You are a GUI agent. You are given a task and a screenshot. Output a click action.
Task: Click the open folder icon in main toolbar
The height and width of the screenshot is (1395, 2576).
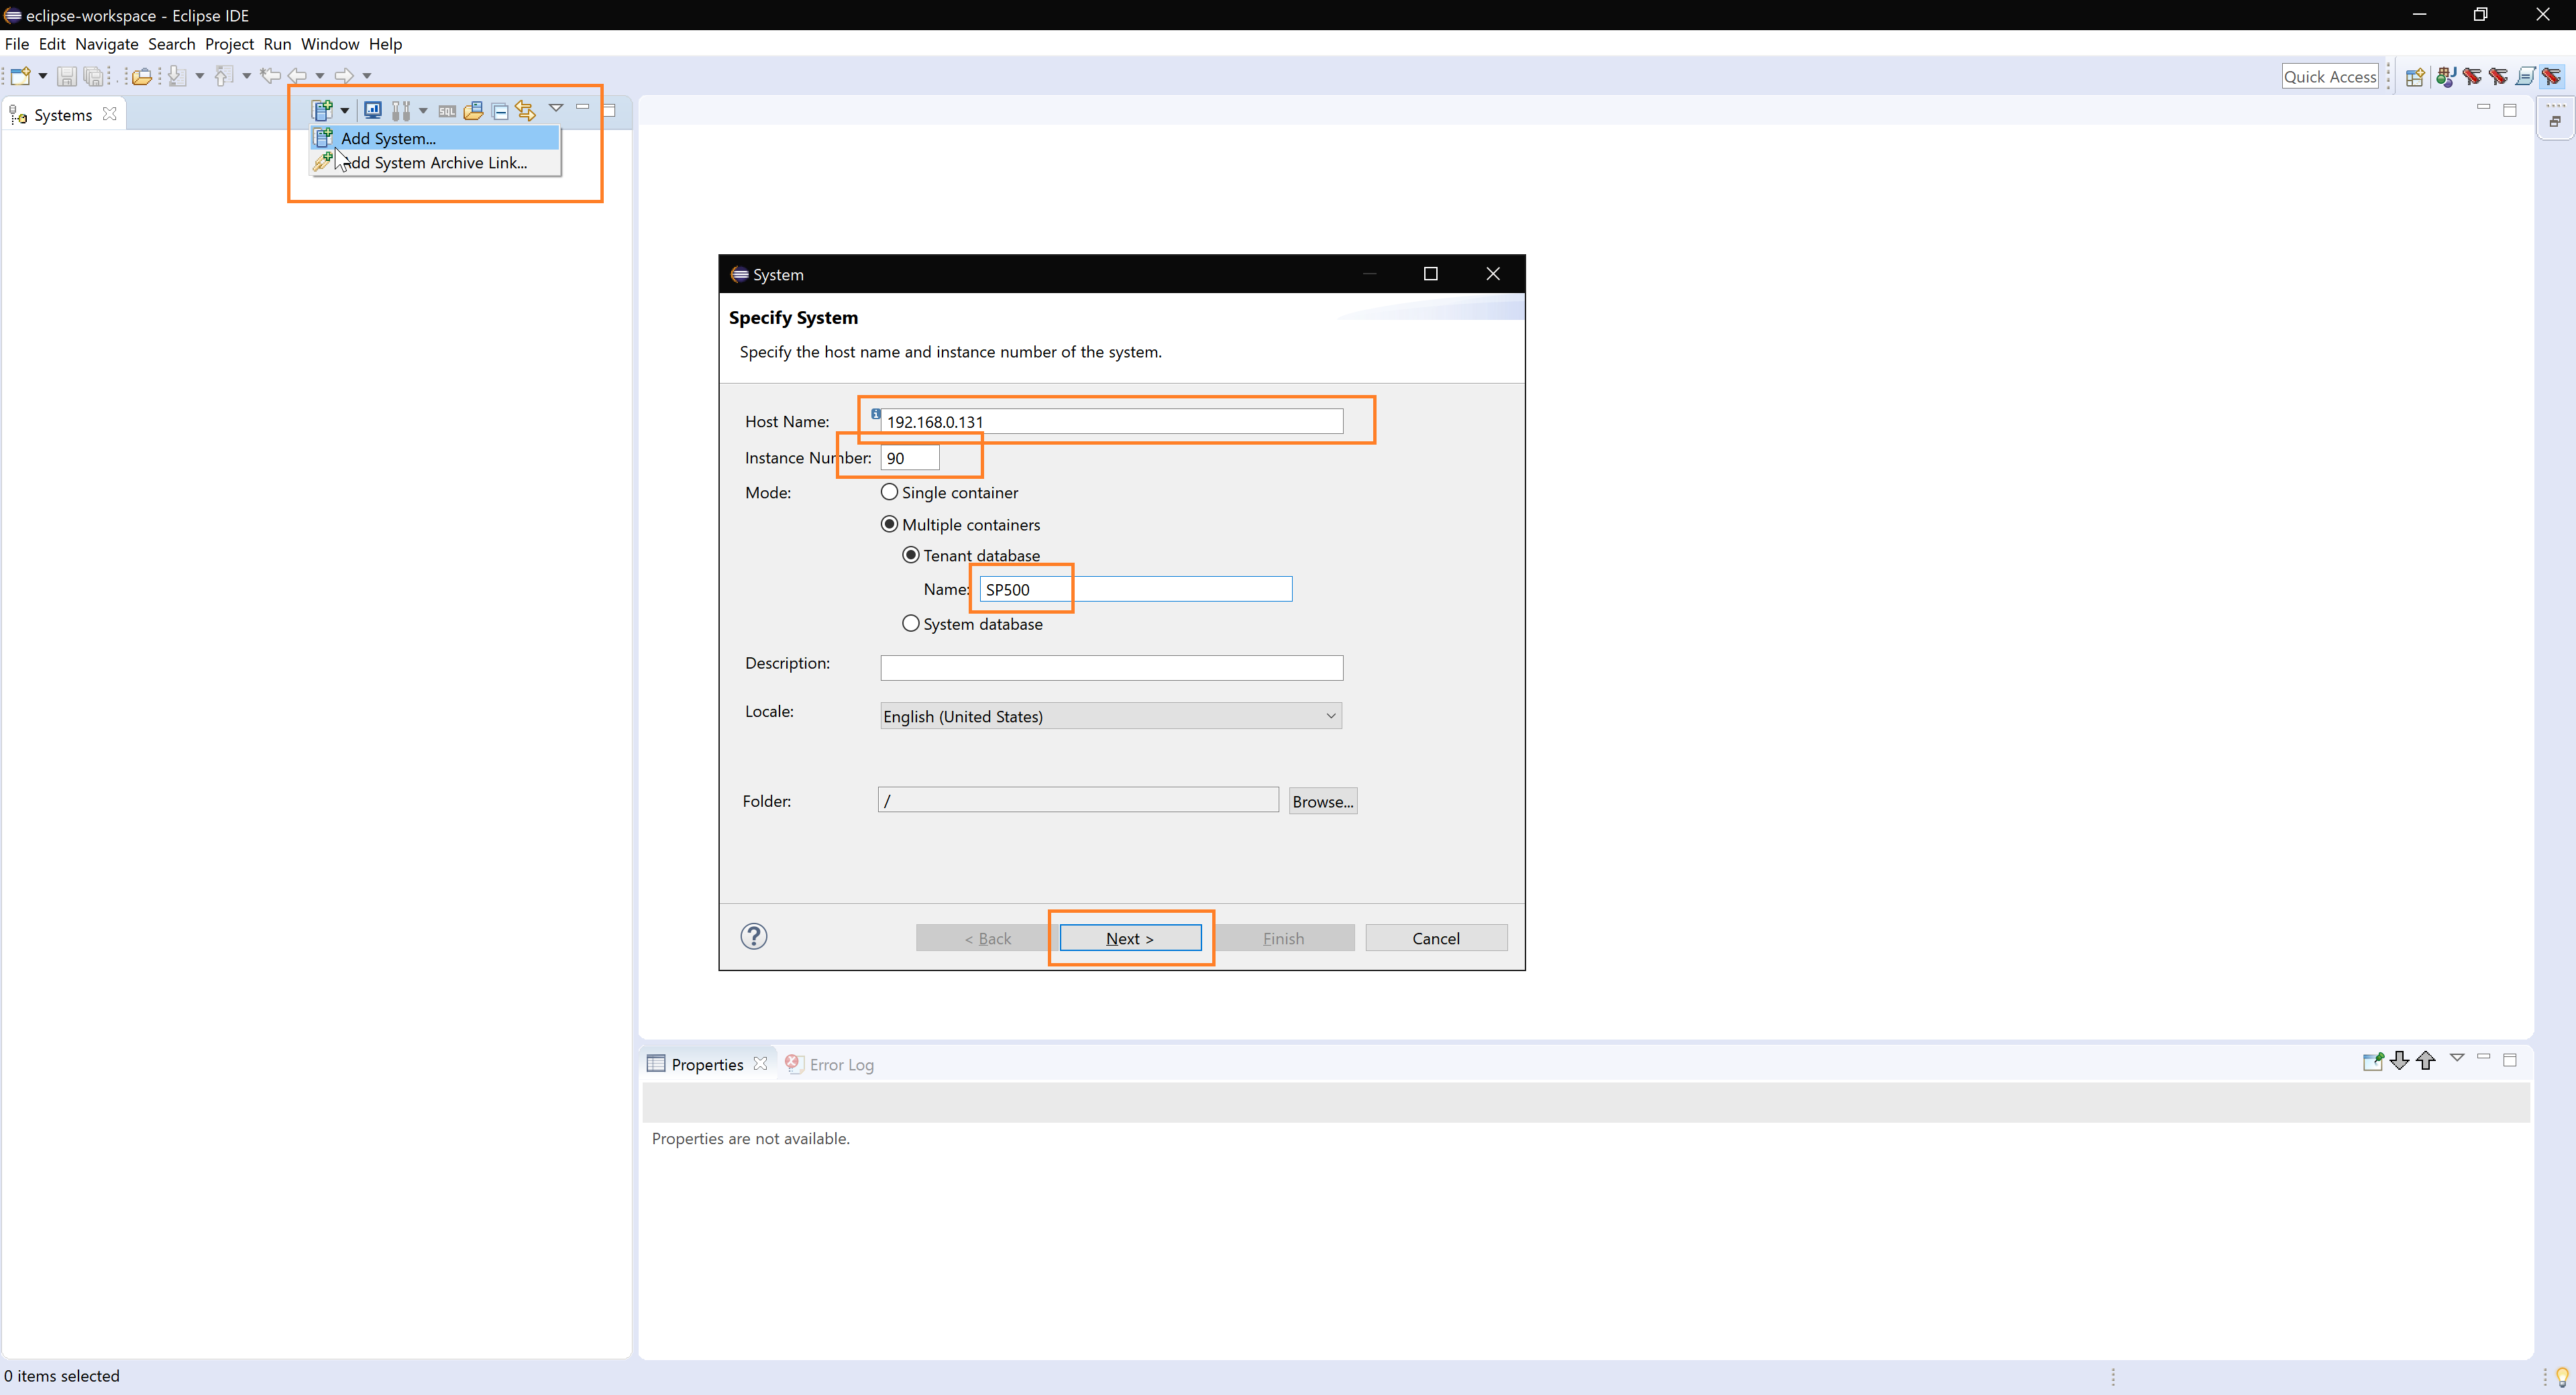142,76
